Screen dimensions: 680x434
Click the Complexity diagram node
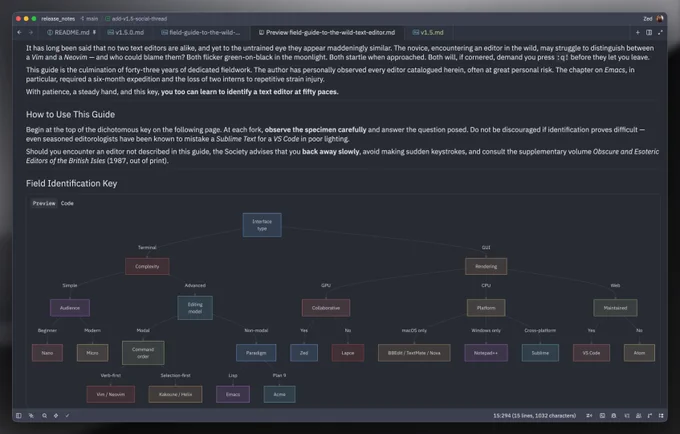click(147, 266)
